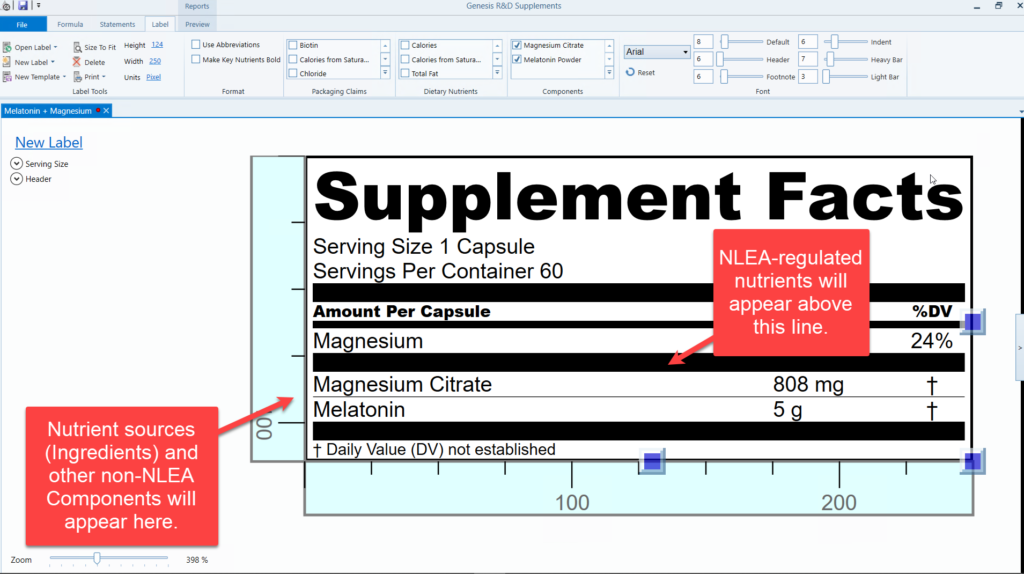Switch to the Formula tab
Screen dimensions: 1024x574
point(70,24)
